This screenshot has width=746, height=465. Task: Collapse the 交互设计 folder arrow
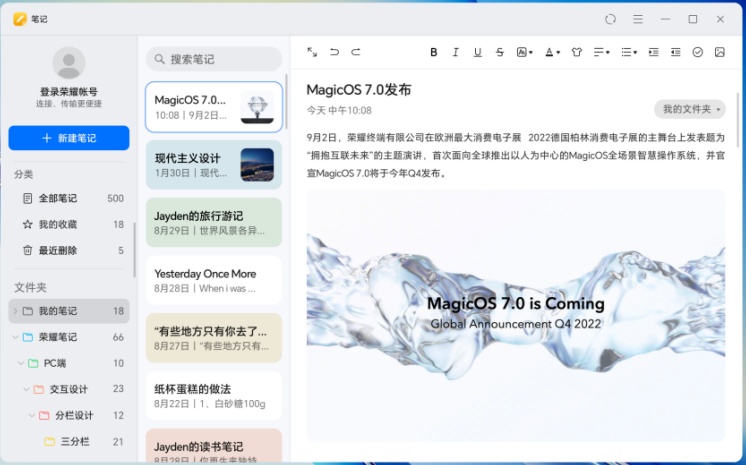click(26, 389)
